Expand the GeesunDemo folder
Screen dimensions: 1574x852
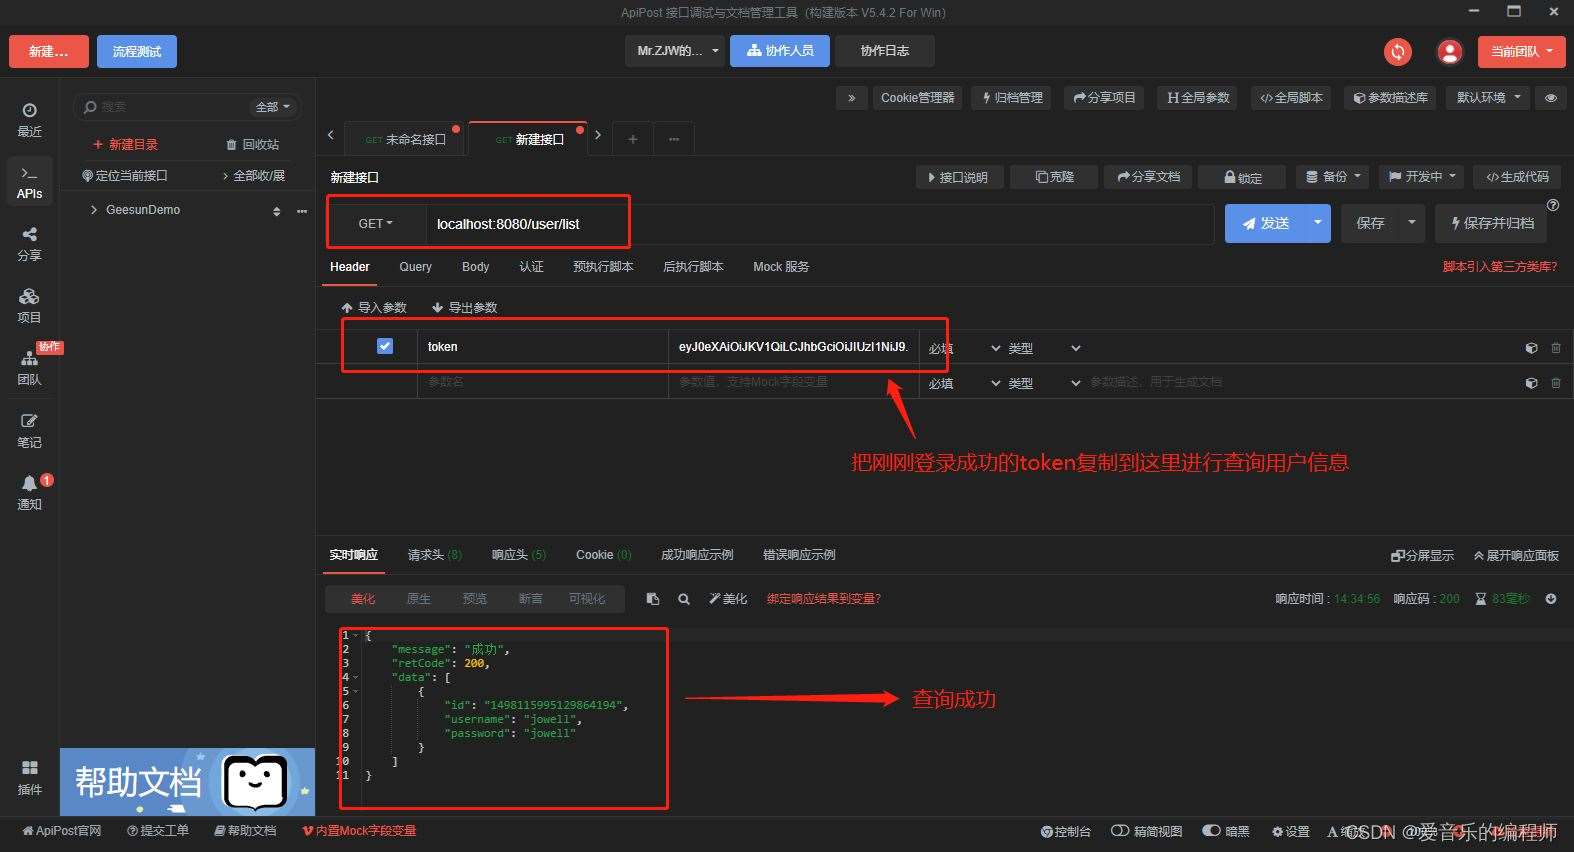click(94, 210)
